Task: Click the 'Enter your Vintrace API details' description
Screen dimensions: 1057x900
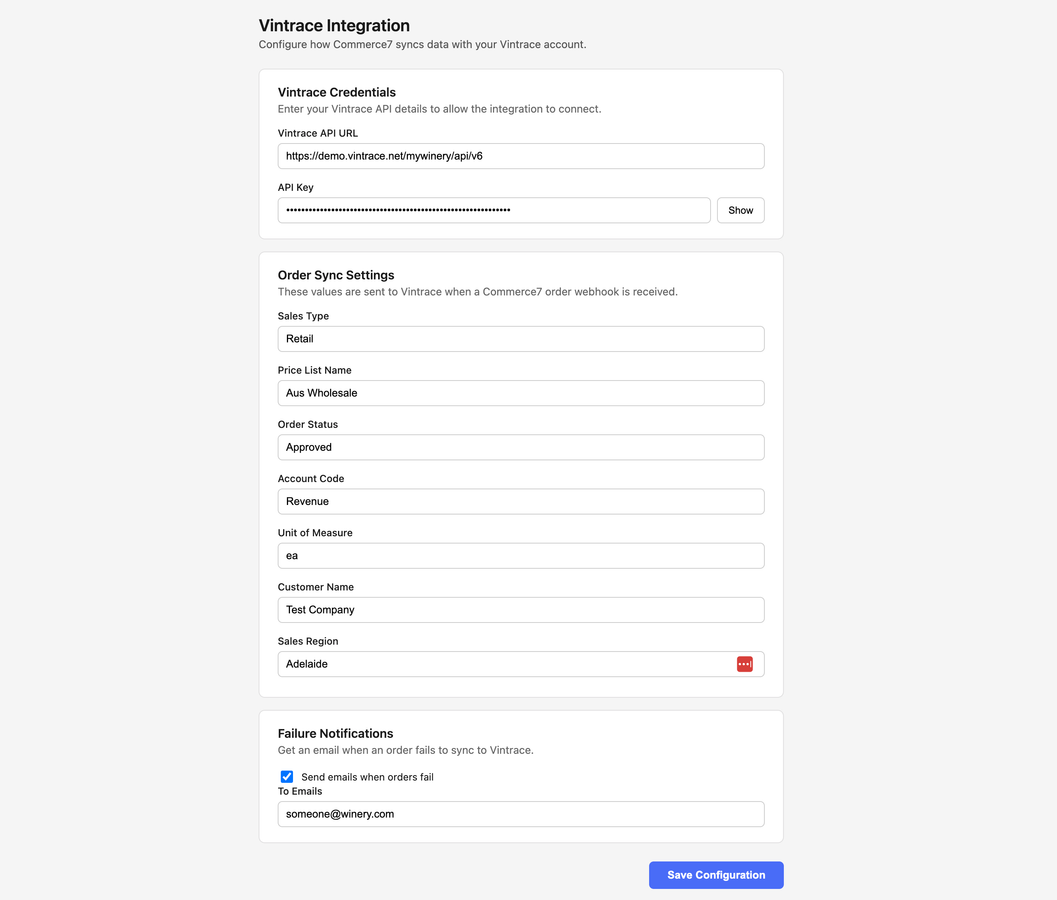Action: [440, 109]
